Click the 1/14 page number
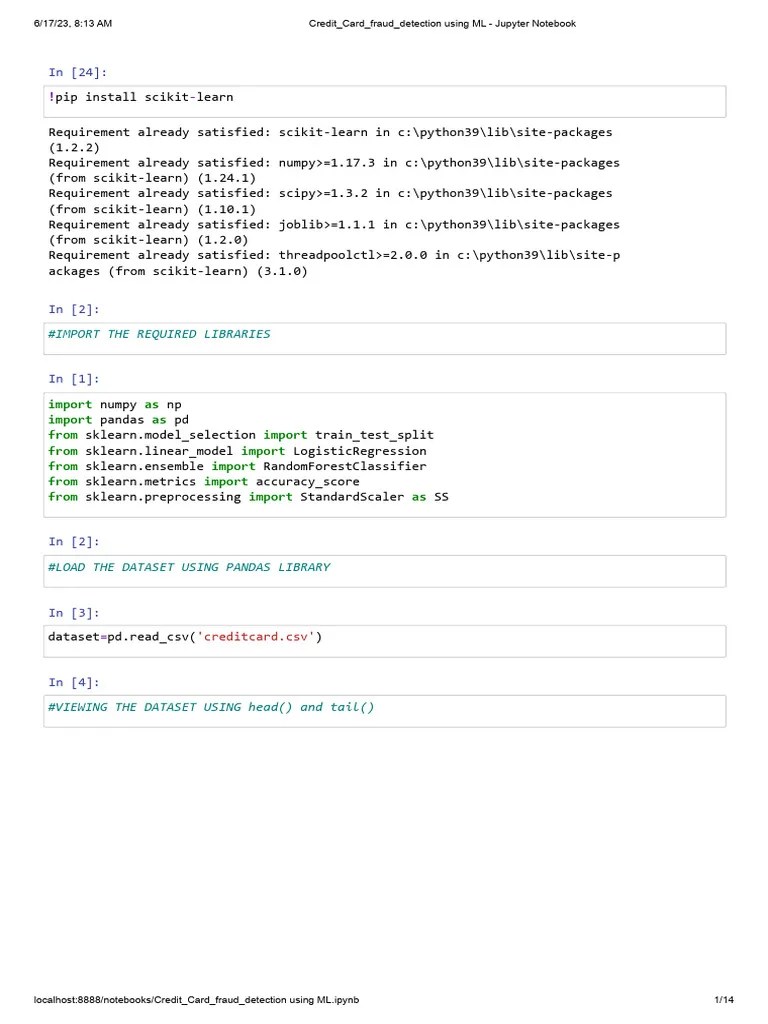768x1024 pixels. point(724,1000)
